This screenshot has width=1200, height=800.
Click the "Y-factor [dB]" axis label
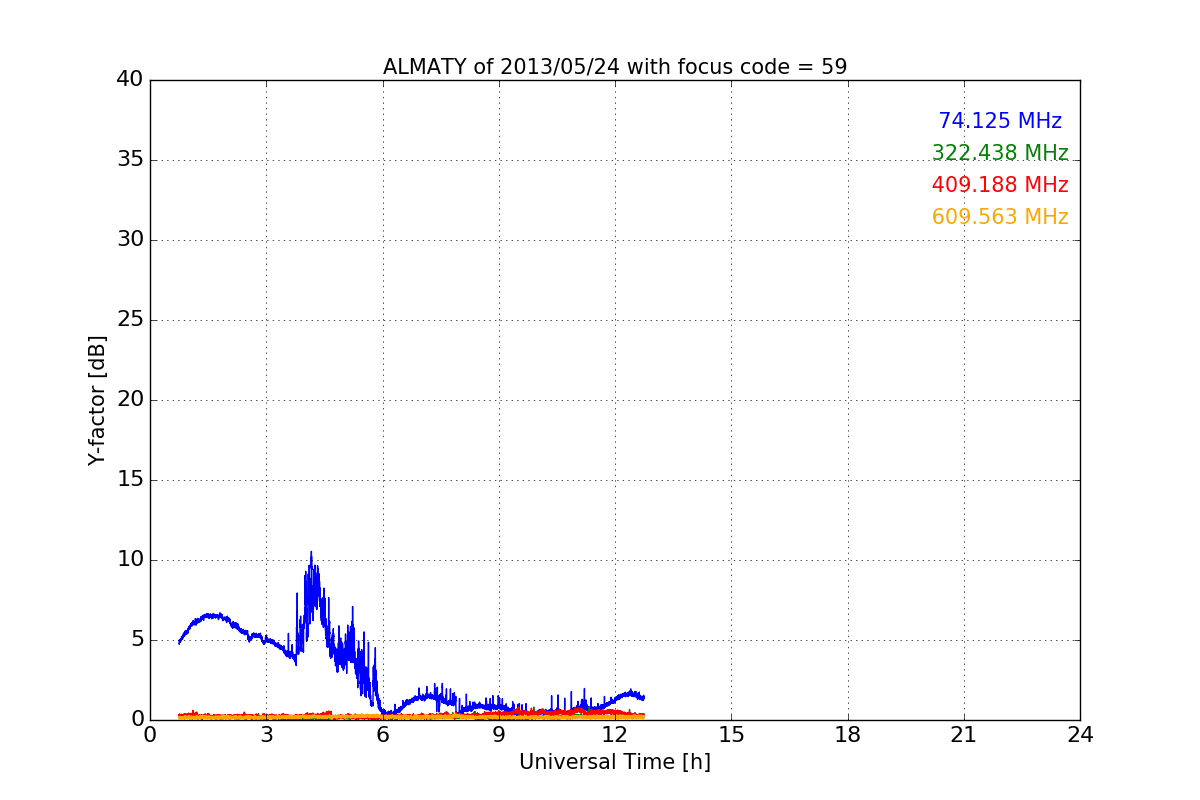(97, 400)
